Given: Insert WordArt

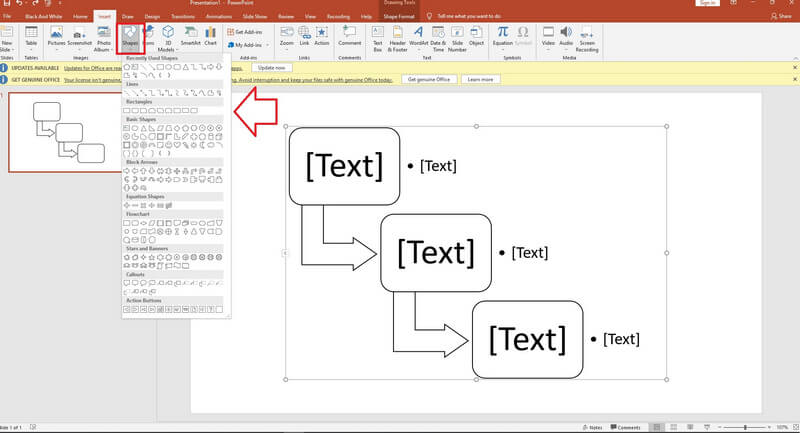Looking at the screenshot, I should click(418, 37).
